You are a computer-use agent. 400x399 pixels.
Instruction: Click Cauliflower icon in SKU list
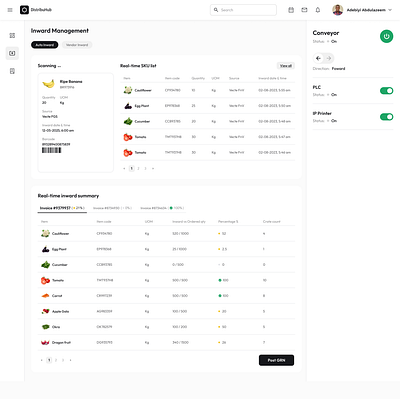(x=128, y=90)
